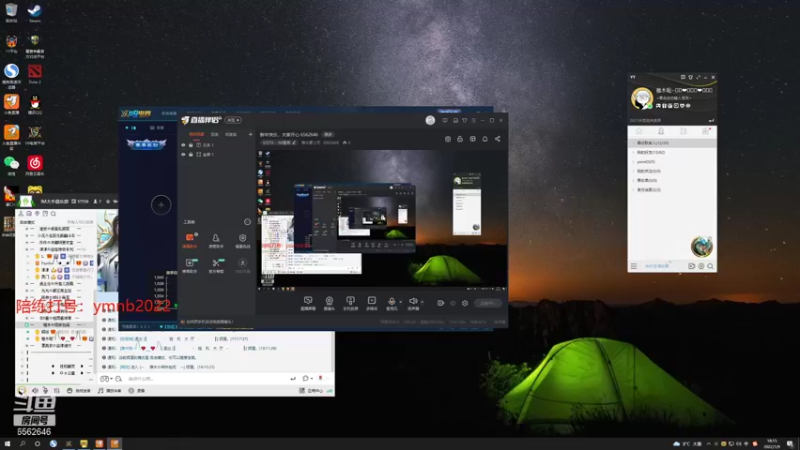Image resolution: width=800 pixels, height=450 pixels.
Task: Open the apps grid tab in the YY window
Action: [706, 132]
